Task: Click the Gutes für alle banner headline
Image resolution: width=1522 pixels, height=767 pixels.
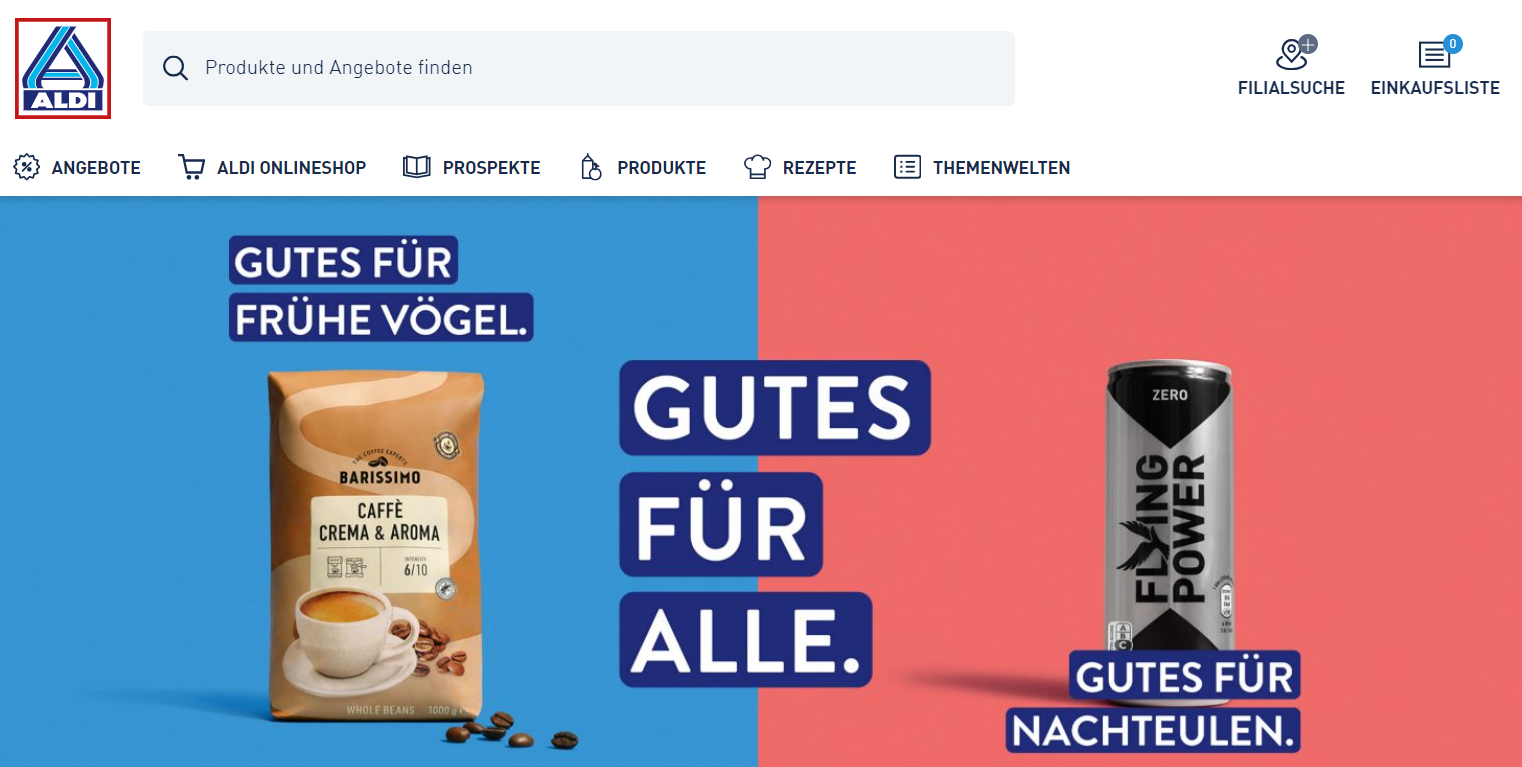Action: (x=775, y=524)
